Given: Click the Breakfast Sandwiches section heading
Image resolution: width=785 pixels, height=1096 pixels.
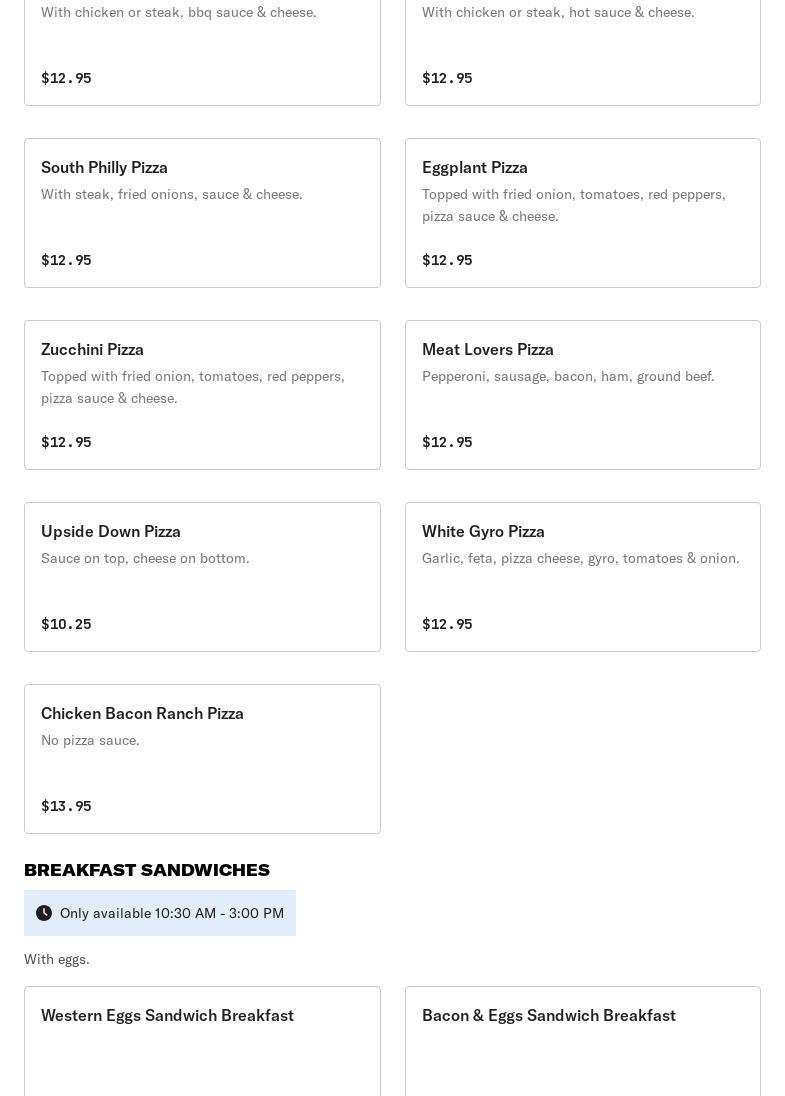Looking at the screenshot, I should [x=147, y=870].
